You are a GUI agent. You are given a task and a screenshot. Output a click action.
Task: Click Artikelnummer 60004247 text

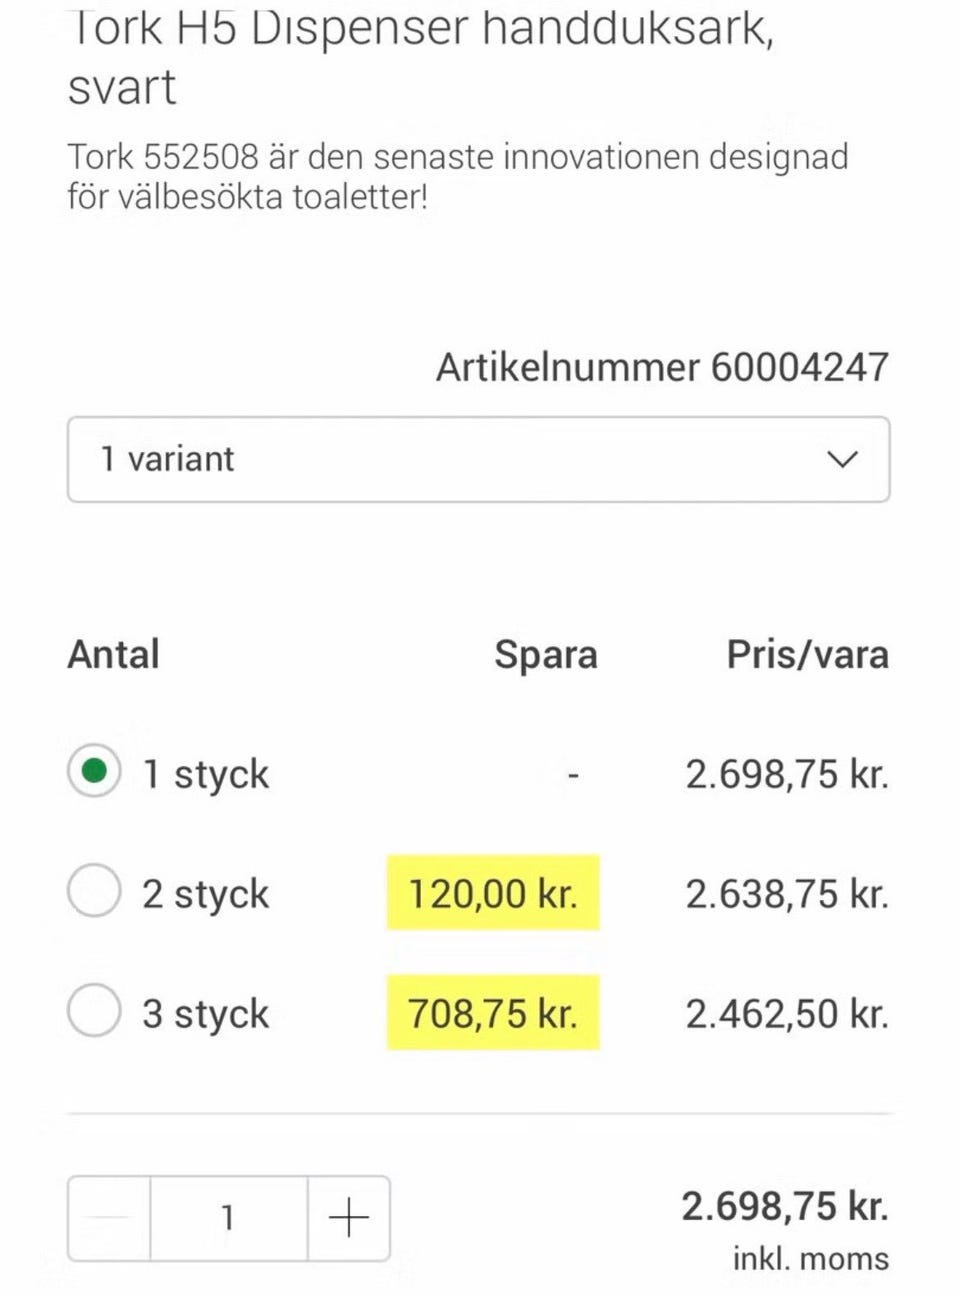coord(662,367)
